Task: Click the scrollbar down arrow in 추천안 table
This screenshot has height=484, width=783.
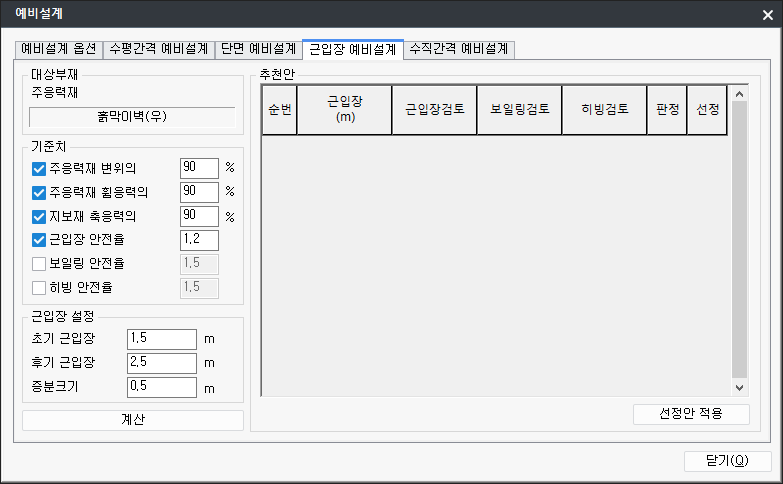Action: 740,387
